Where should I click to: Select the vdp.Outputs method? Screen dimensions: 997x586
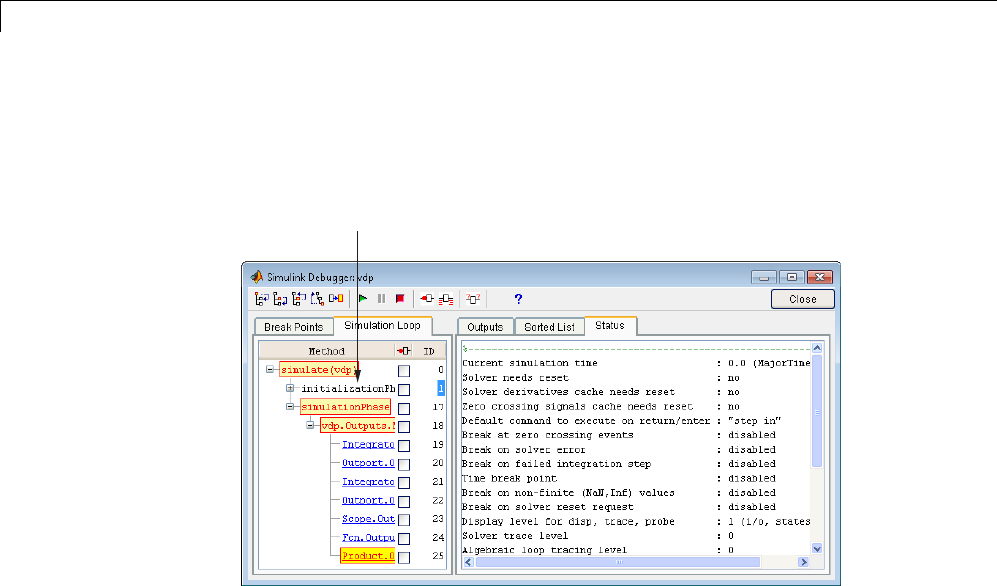[x=357, y=426]
